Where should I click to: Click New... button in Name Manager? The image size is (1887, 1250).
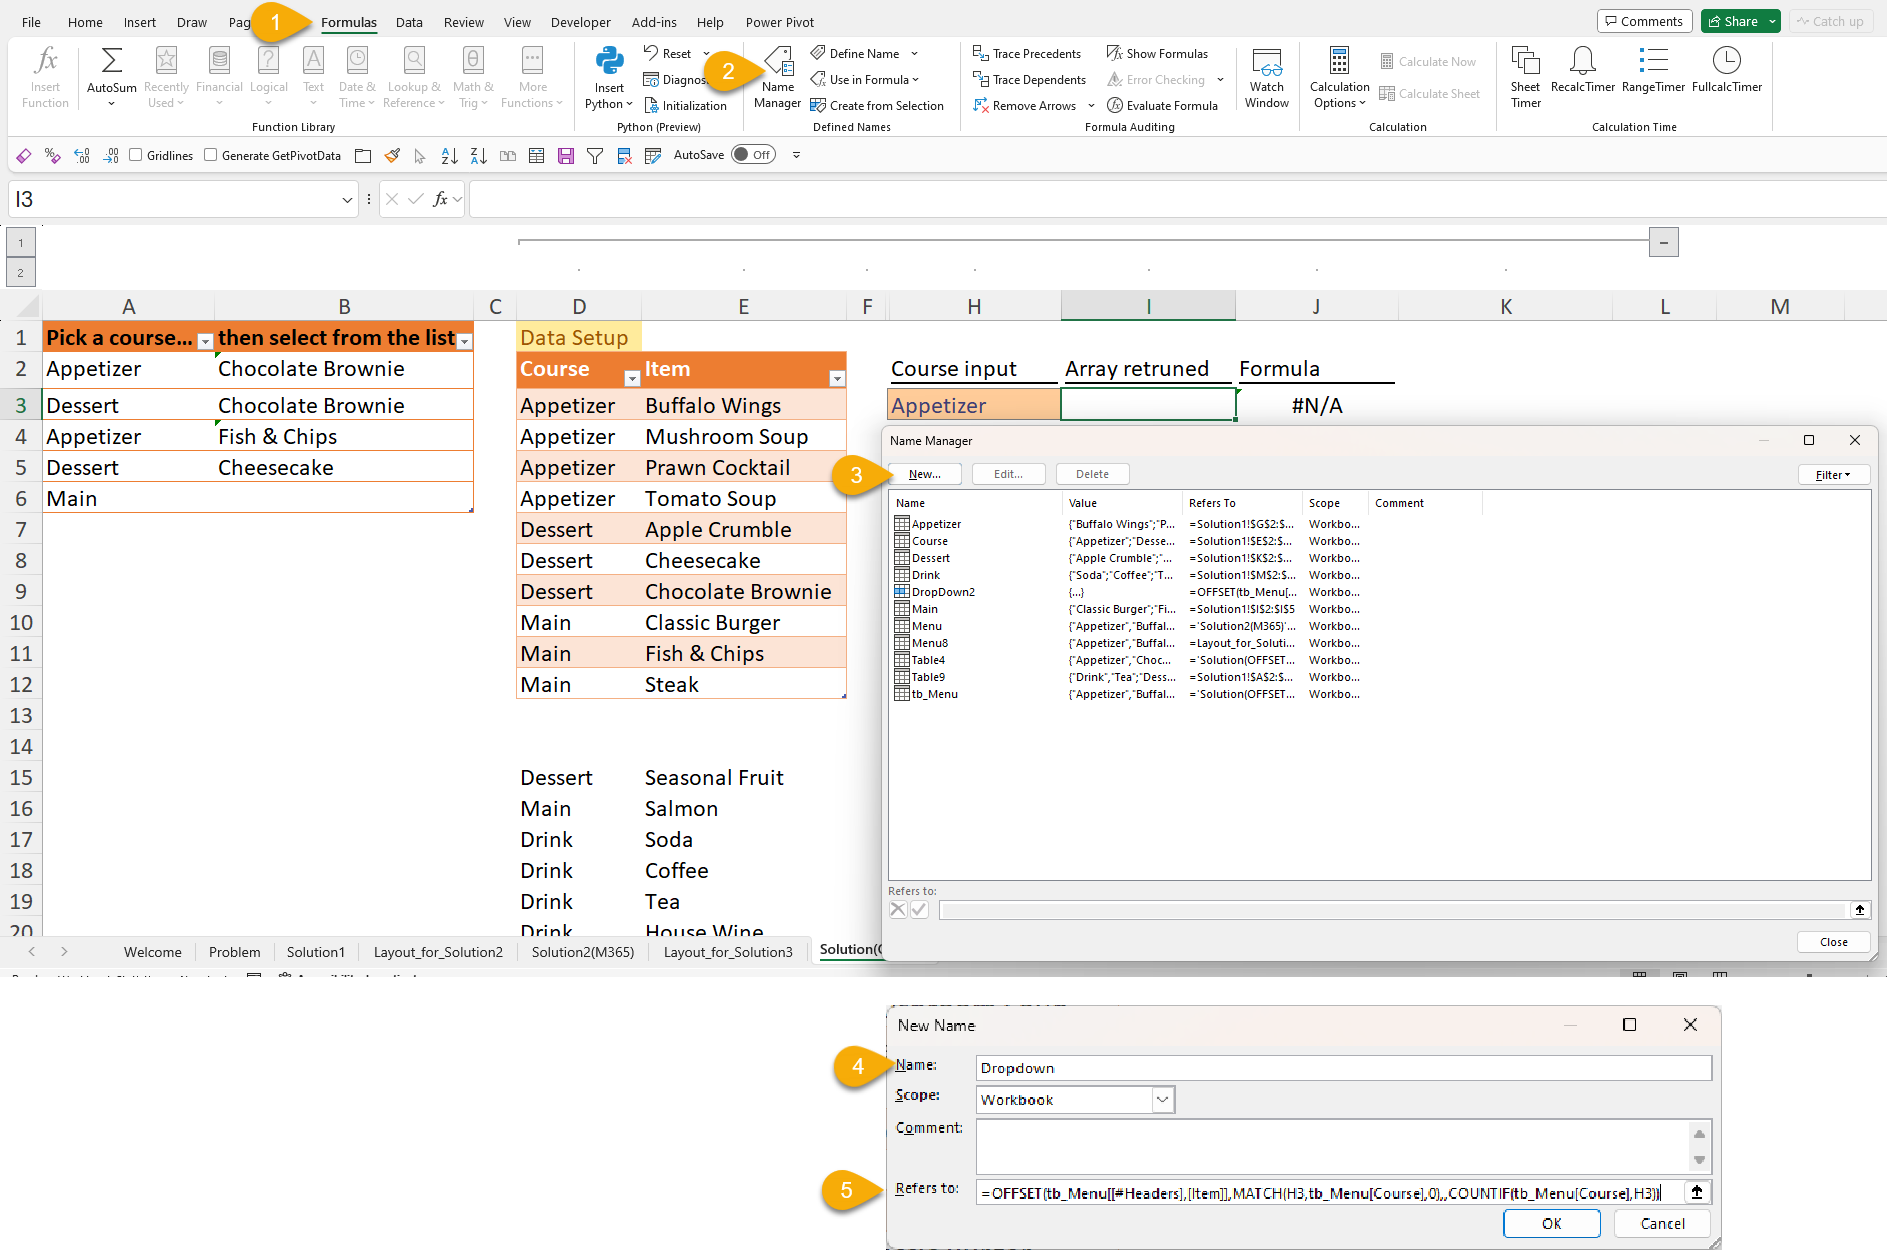[x=925, y=474]
